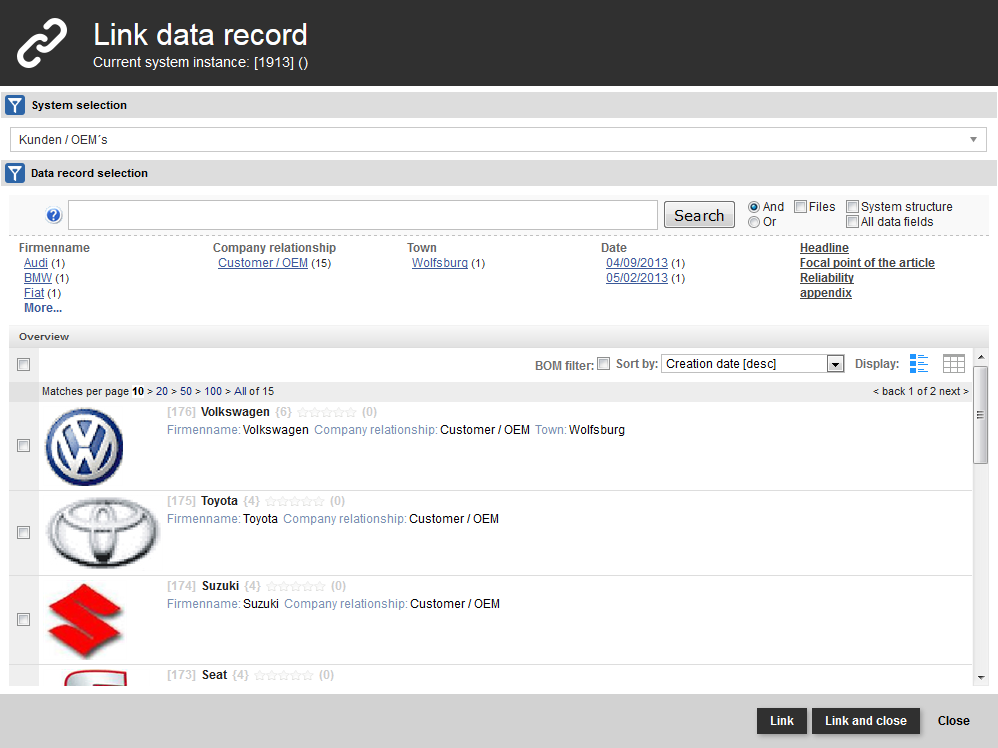Filter by Audi Firmenname

coord(36,263)
